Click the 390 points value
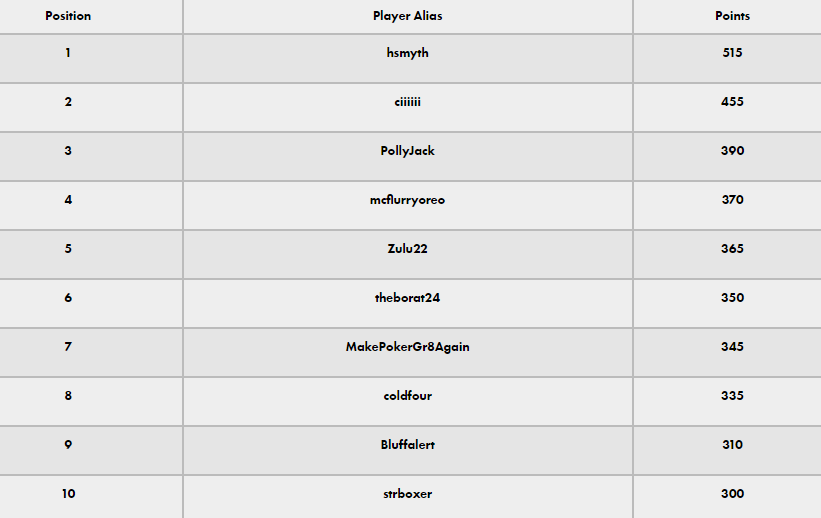Image resolution: width=821 pixels, height=518 pixels. tap(732, 151)
